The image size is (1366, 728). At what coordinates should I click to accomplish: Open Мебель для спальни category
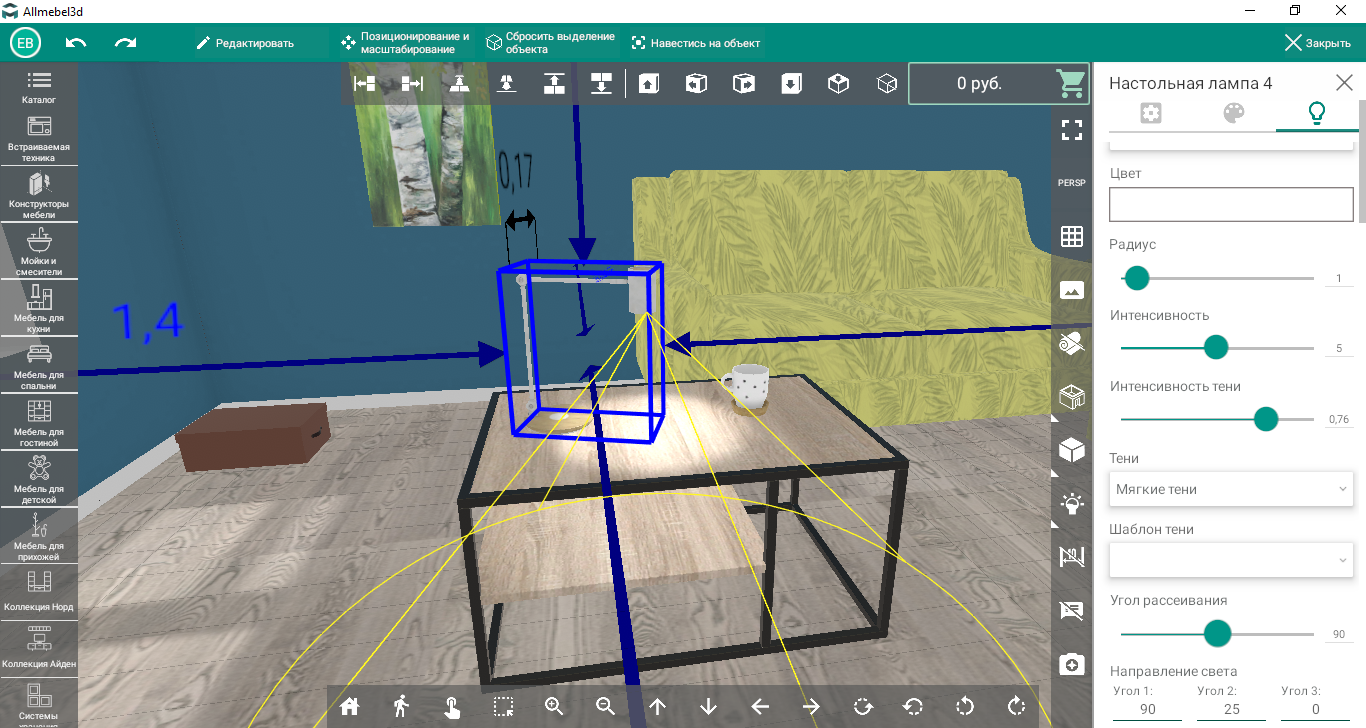click(x=39, y=366)
